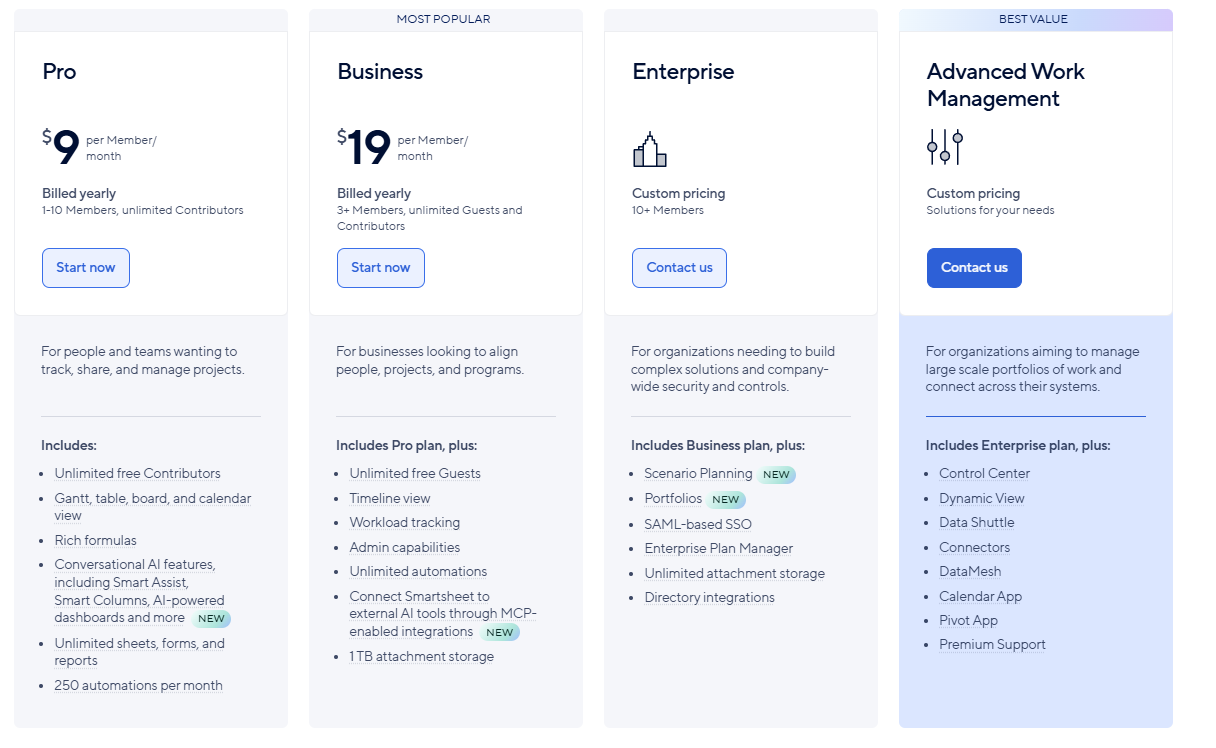Open Admin capabilities feature link
Viewport: 1216px width, 748px height.
point(405,548)
